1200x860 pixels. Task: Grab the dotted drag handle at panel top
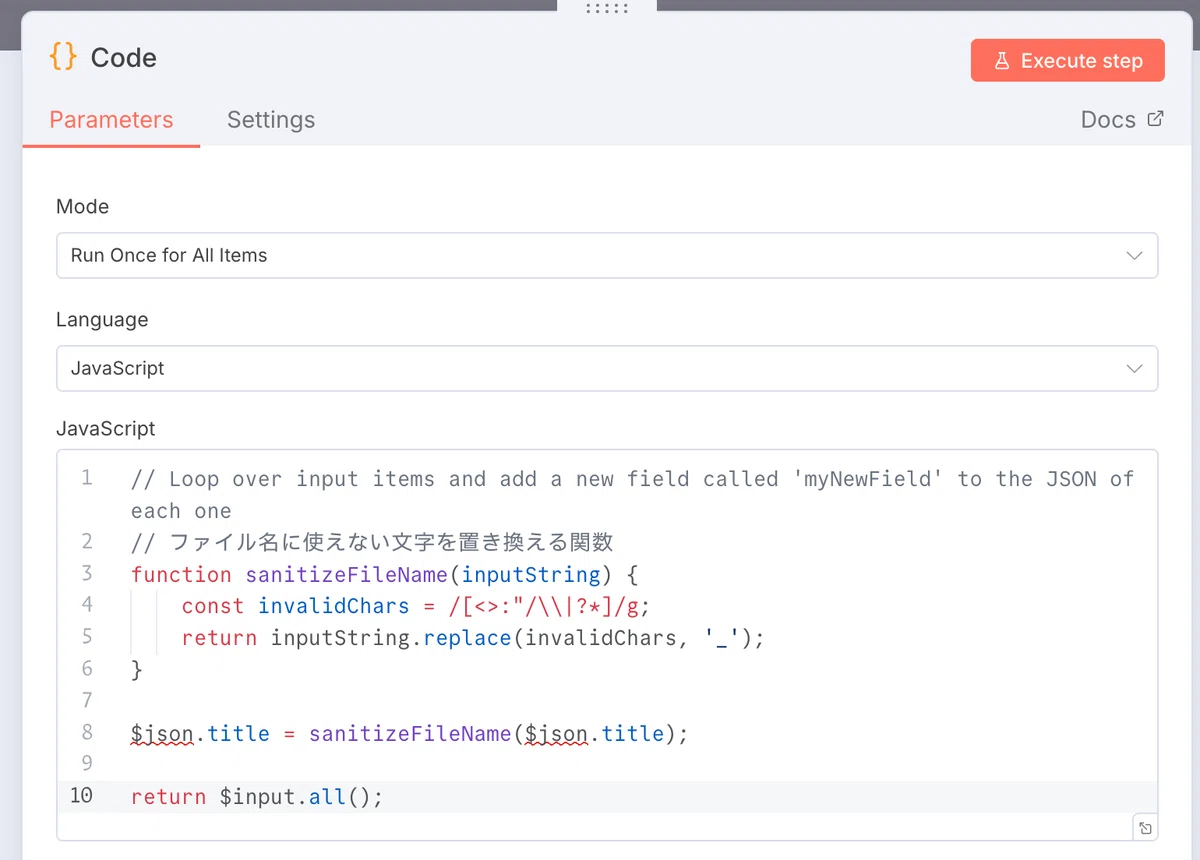[607, 8]
